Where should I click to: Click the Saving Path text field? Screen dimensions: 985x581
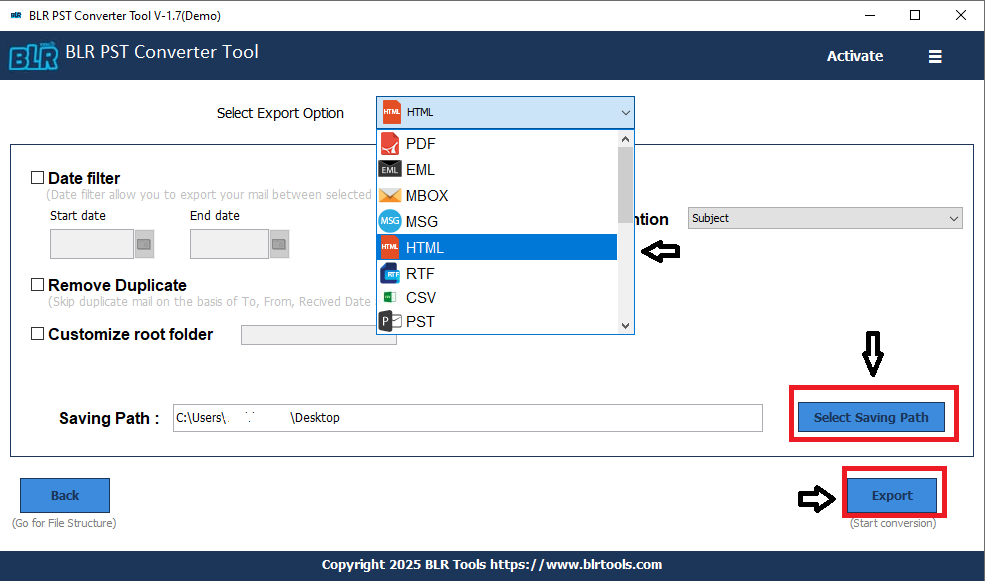467,418
